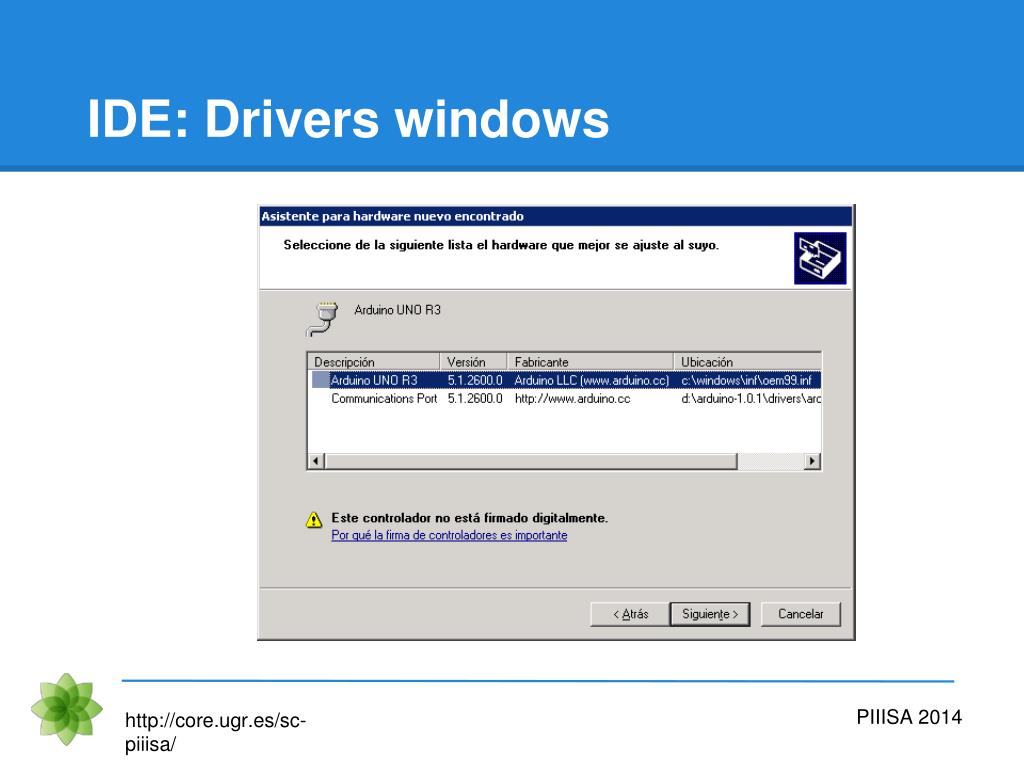This screenshot has width=1024, height=768.
Task: Click the PIIISA 2014 footer text
Action: tap(908, 717)
